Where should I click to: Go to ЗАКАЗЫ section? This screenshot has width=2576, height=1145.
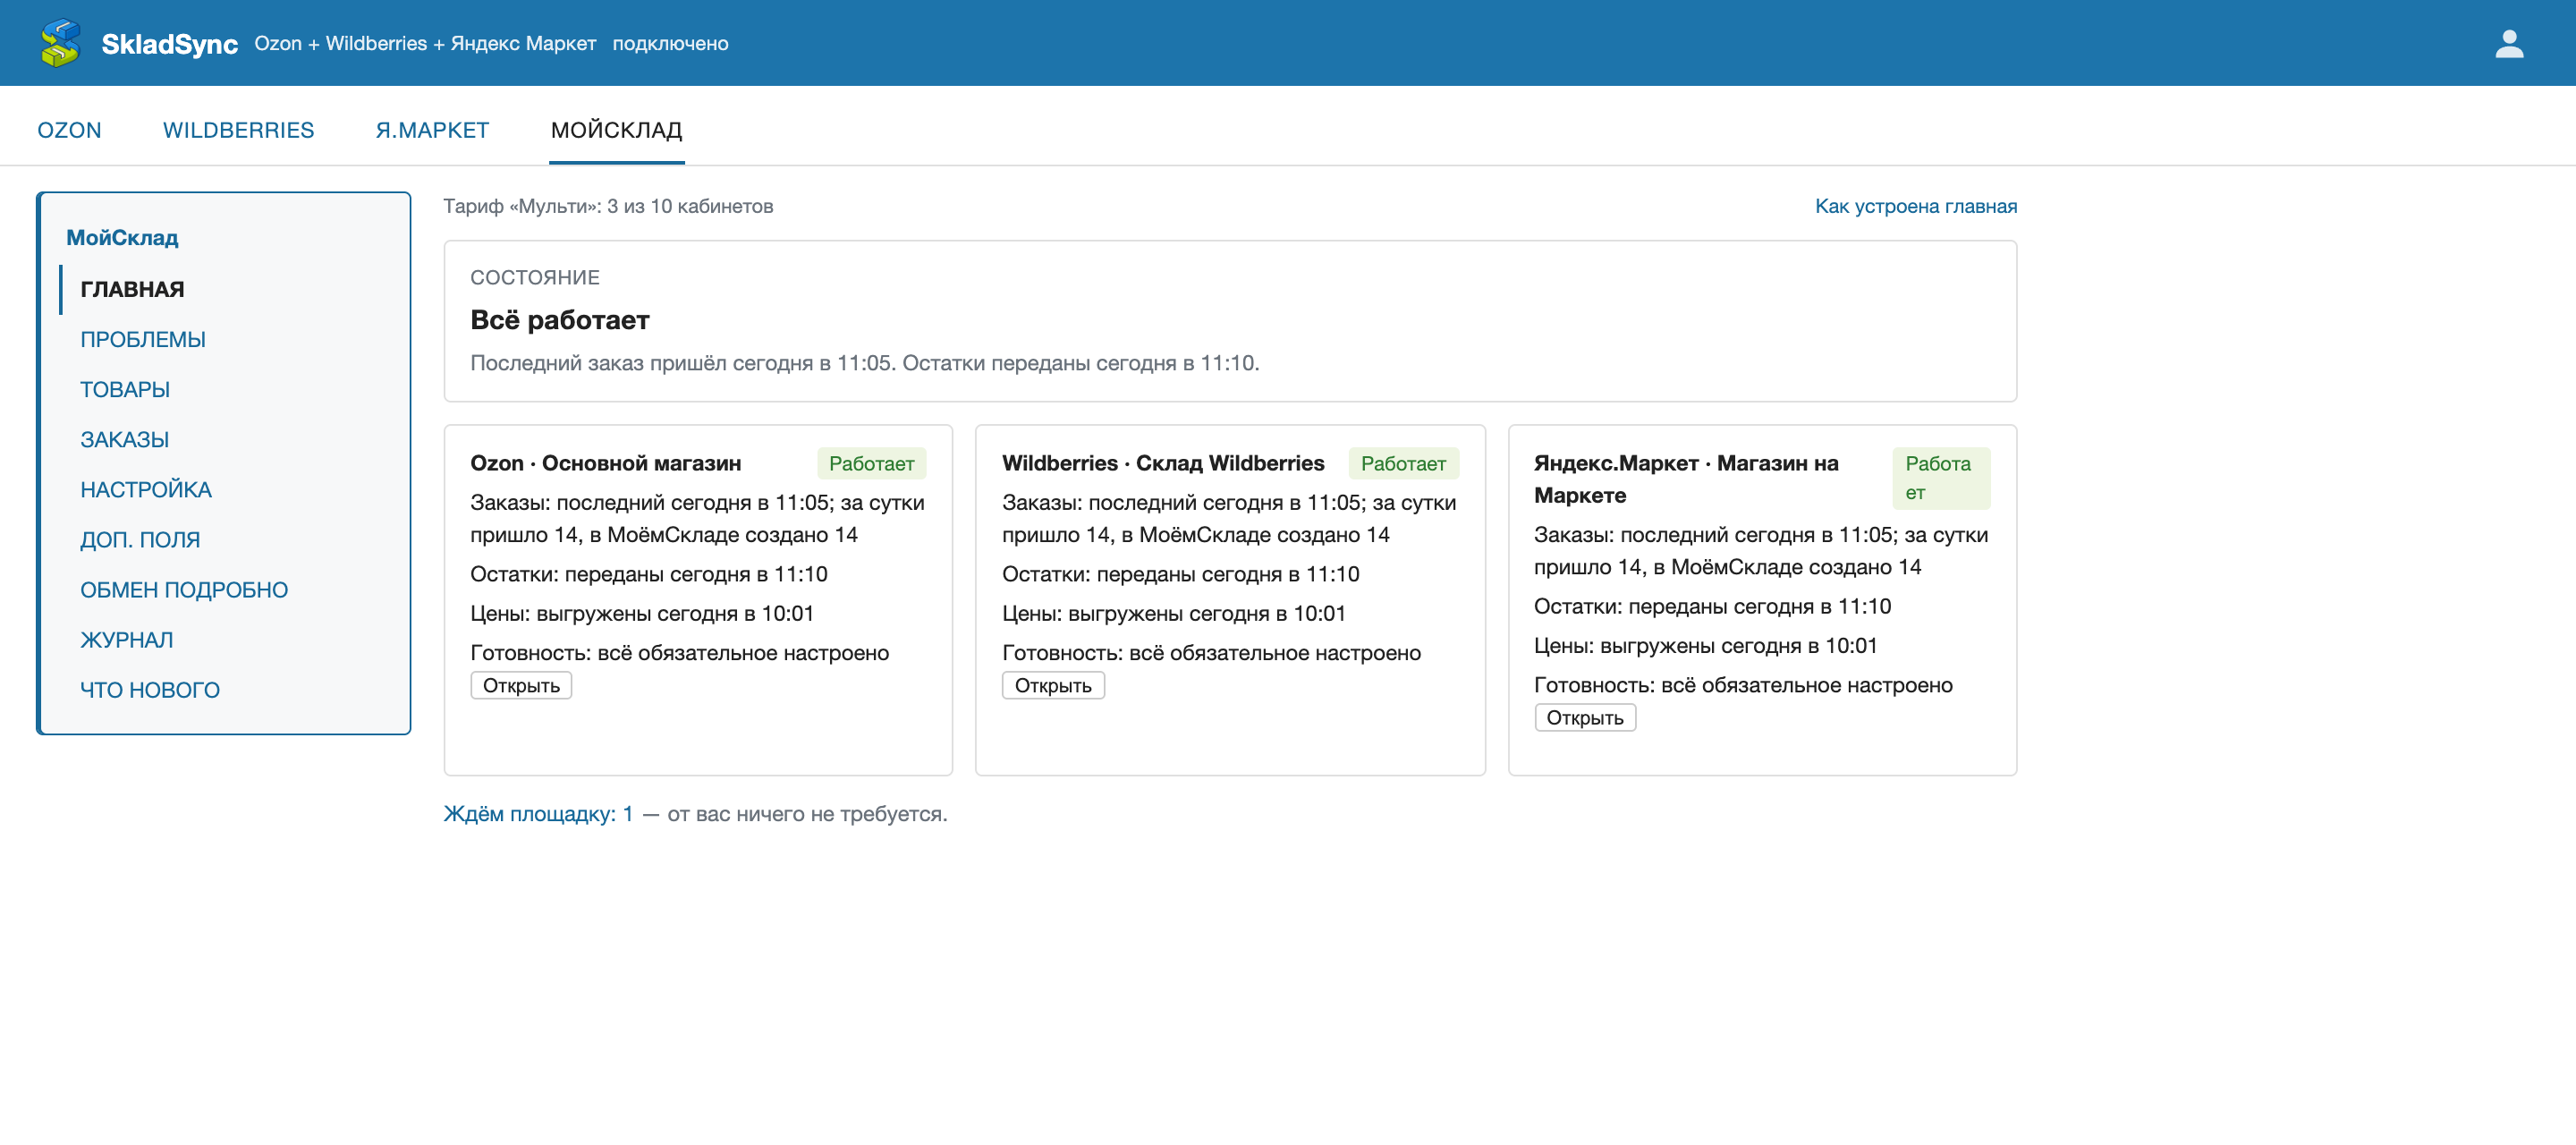coord(124,439)
